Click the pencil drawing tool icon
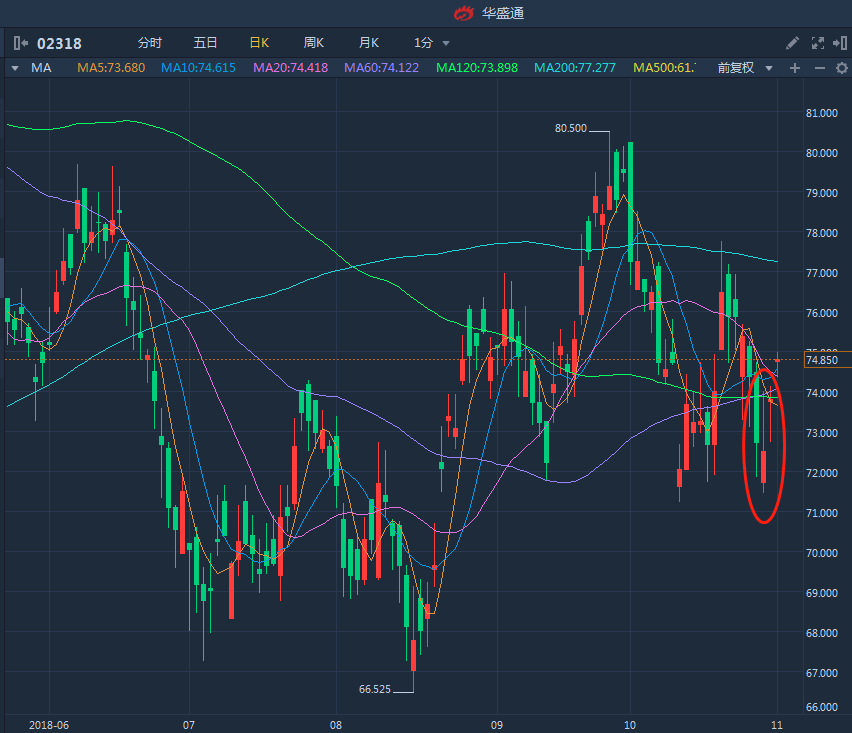852x733 pixels. [x=792, y=43]
